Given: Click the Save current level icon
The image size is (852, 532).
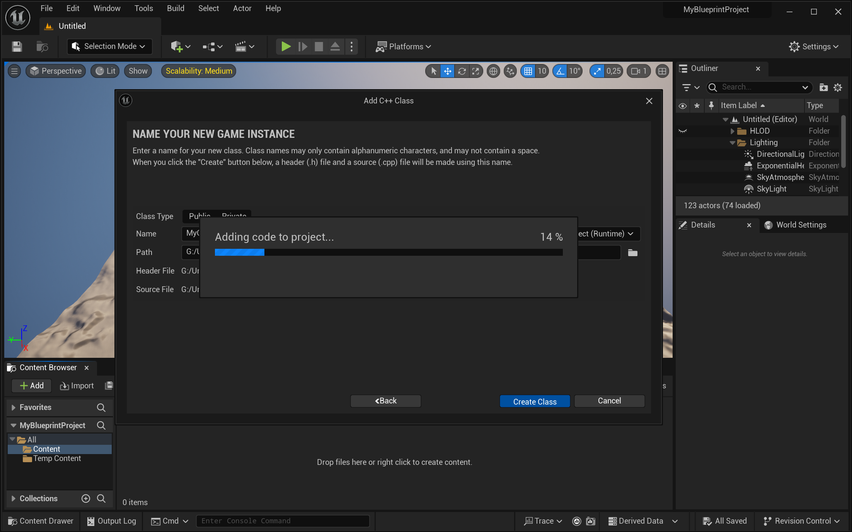Looking at the screenshot, I should pos(17,47).
